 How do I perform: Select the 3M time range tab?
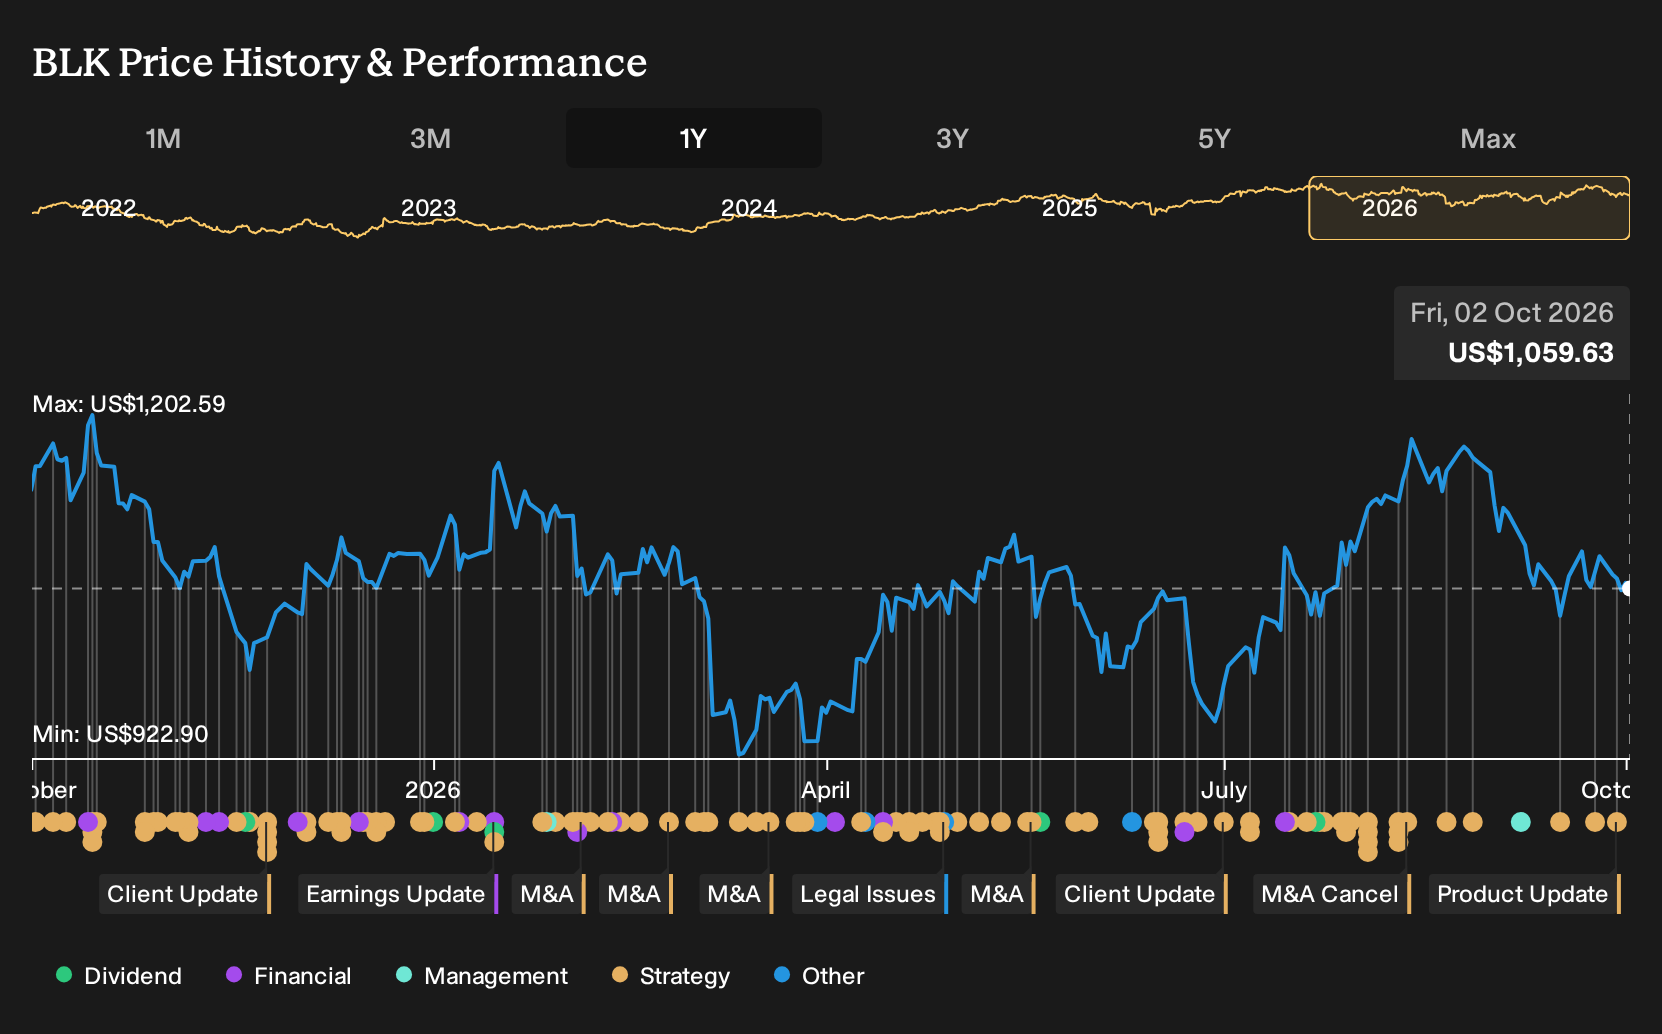click(x=430, y=138)
